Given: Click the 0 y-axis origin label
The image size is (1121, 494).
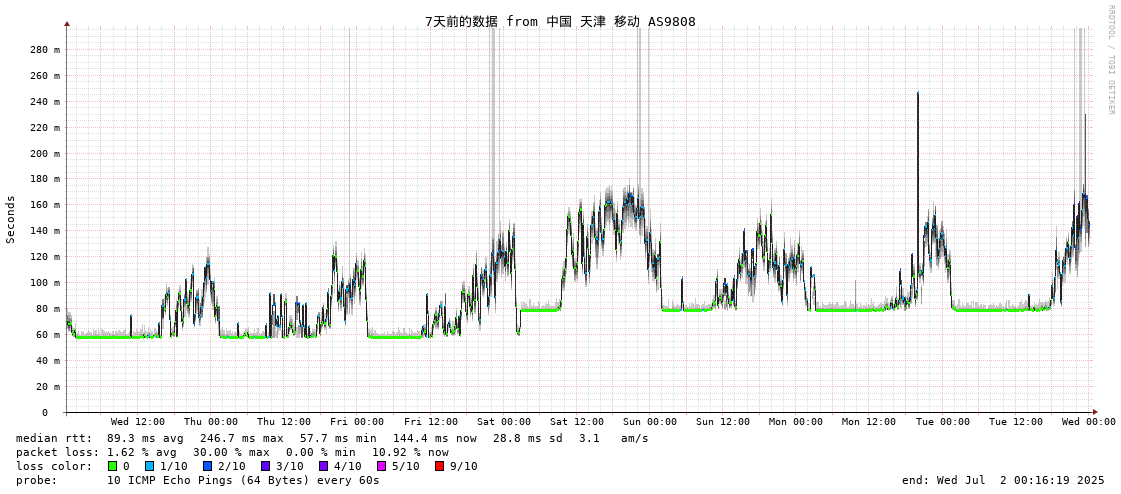Looking at the screenshot, I should [x=44, y=413].
